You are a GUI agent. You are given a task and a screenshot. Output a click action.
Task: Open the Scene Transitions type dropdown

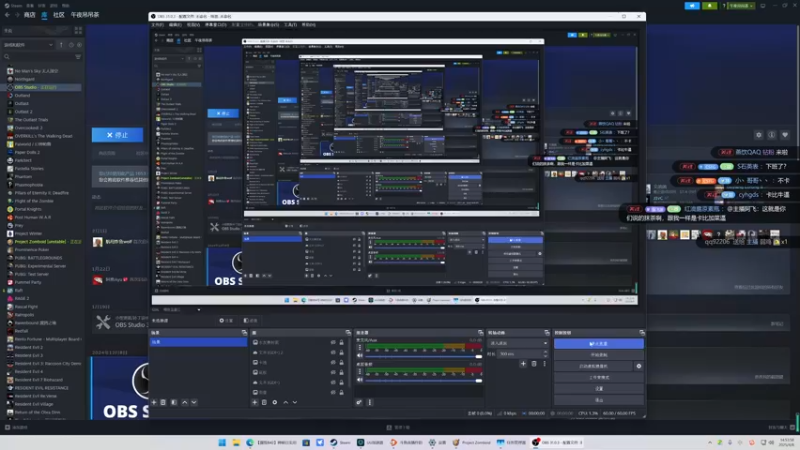[x=518, y=343]
